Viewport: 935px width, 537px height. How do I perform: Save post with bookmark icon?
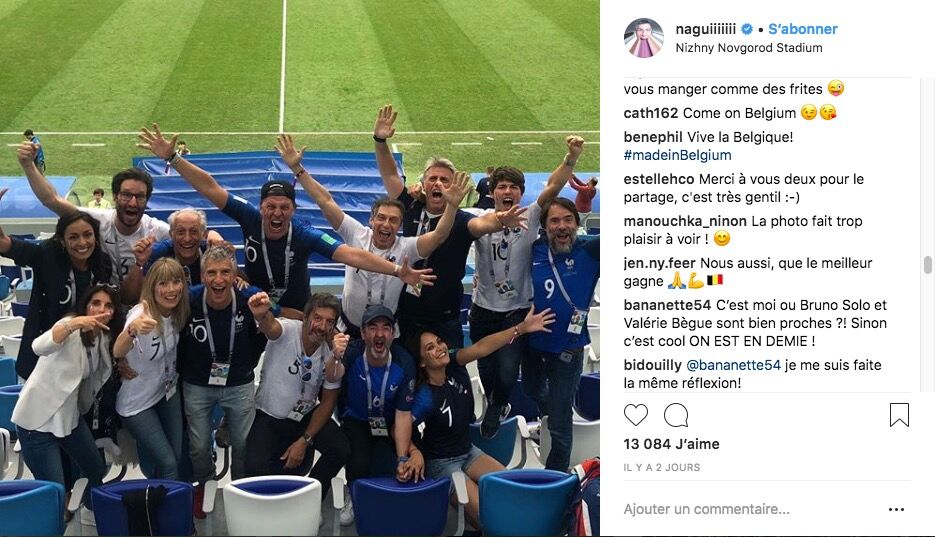(899, 415)
